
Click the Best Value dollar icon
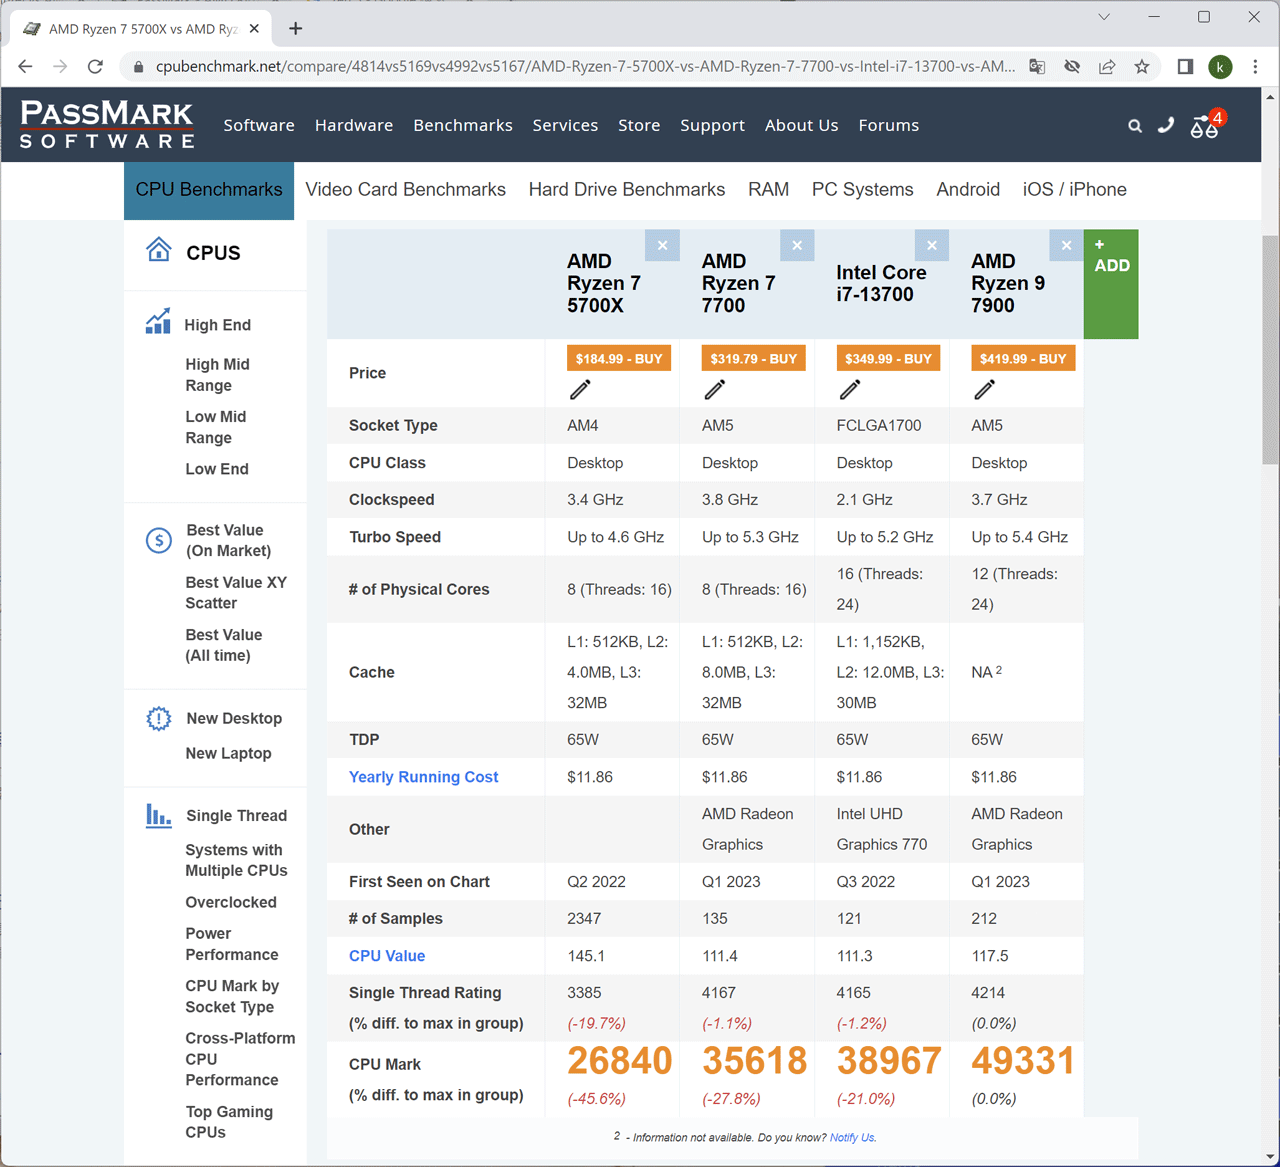tap(158, 541)
